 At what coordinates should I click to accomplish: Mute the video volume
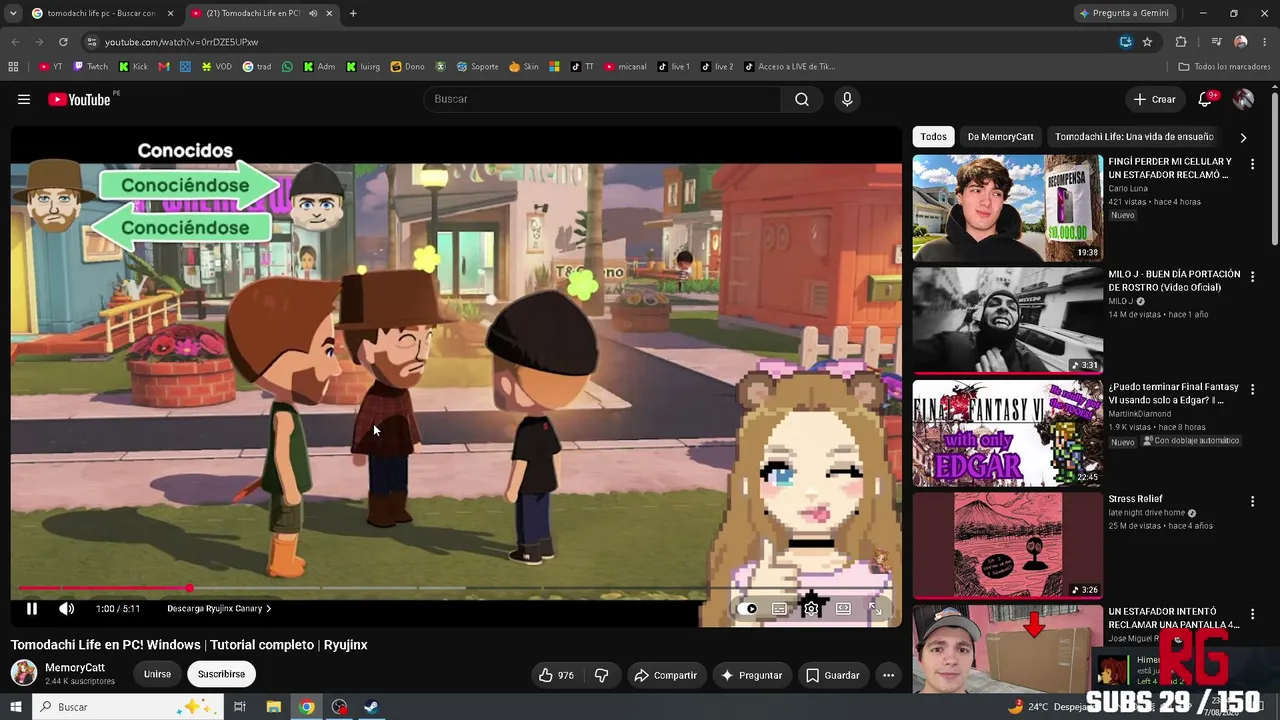pos(66,608)
